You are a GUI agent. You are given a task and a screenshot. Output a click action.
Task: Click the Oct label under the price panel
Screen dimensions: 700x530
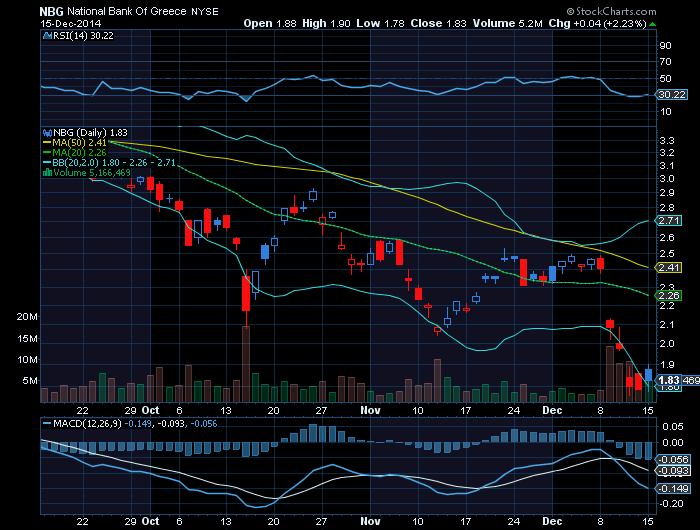click(x=150, y=410)
